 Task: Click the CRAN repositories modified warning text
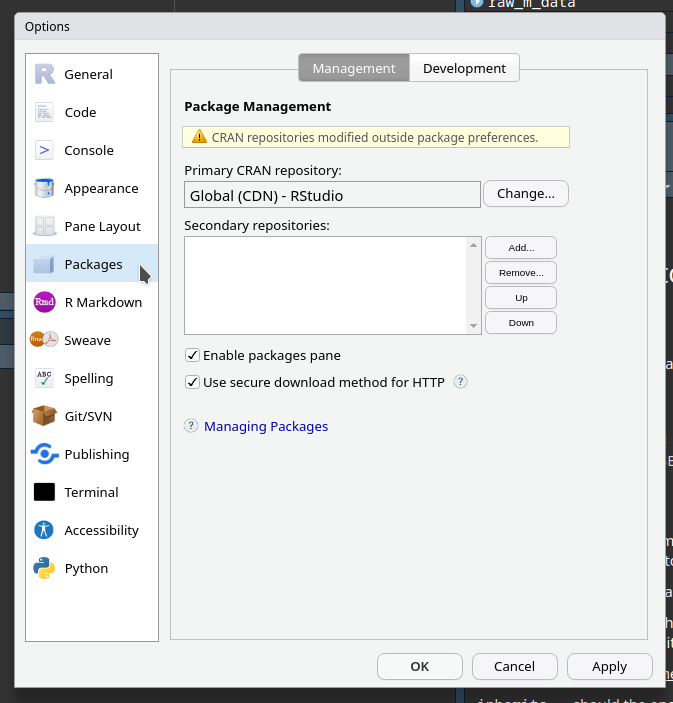[x=375, y=137]
